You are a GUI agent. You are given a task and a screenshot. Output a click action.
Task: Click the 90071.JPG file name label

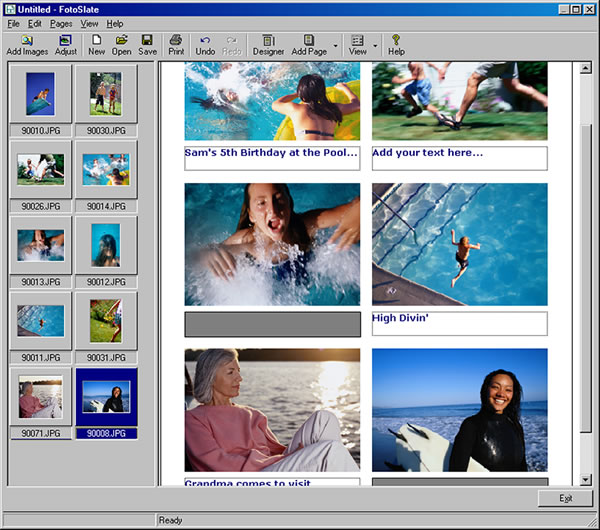click(x=41, y=433)
